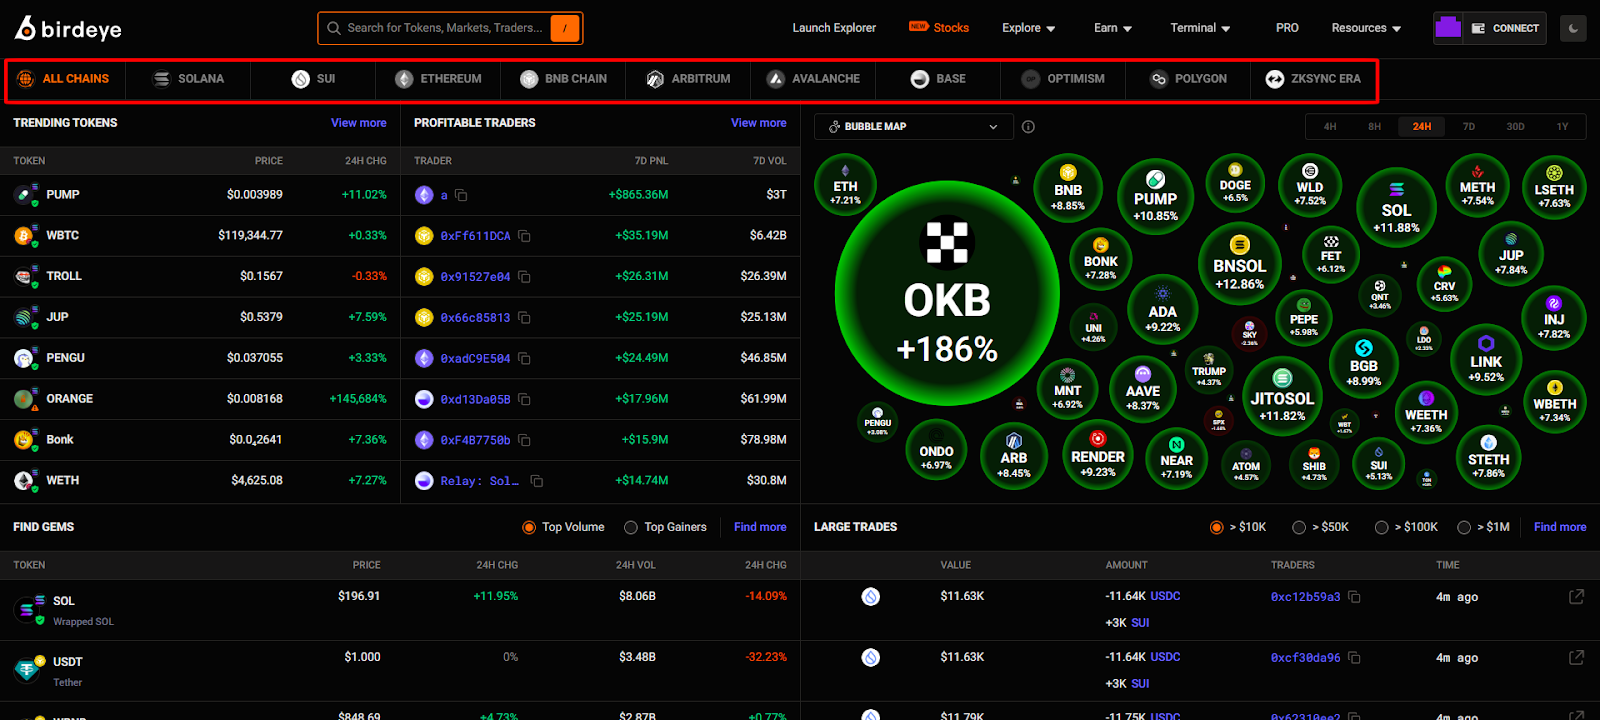1600x720 pixels.
Task: Open the PRO link
Action: point(1287,28)
